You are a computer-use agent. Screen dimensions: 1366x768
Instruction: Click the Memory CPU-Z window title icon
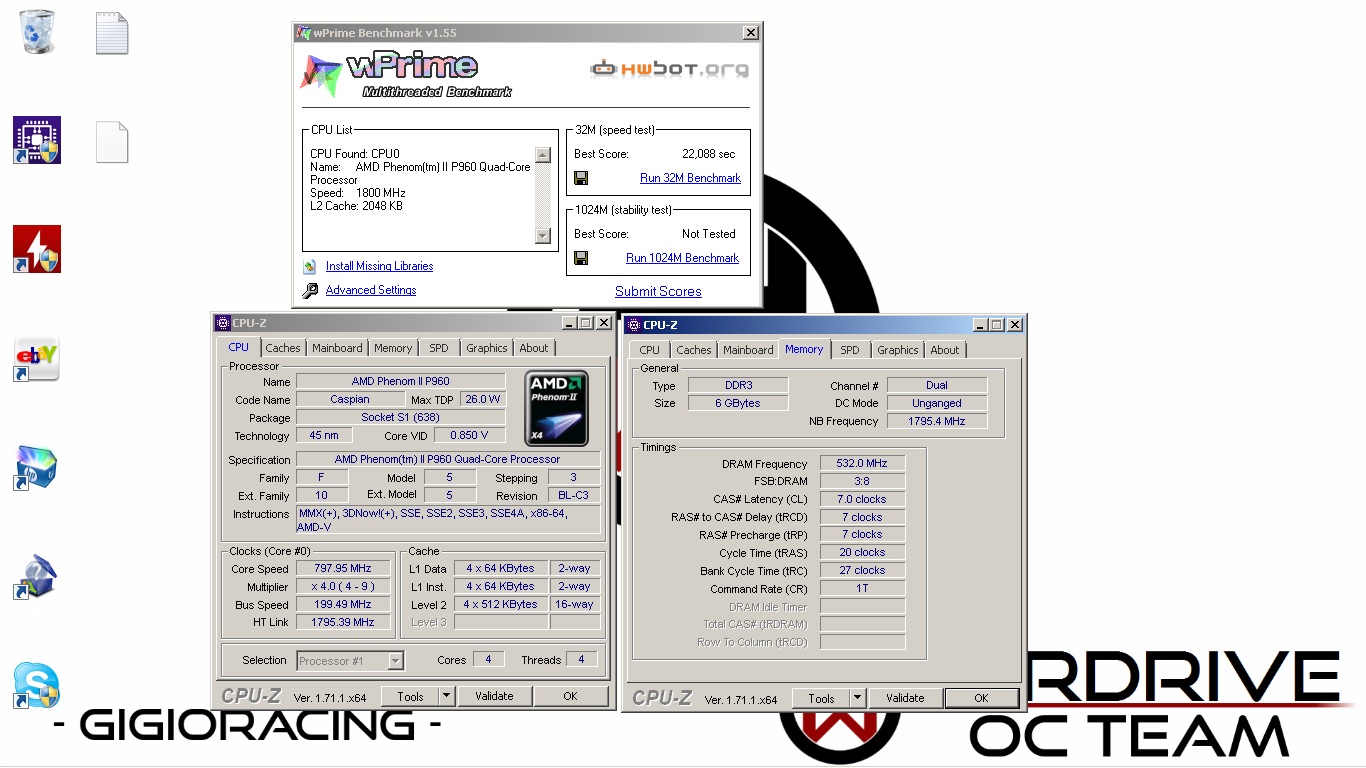coord(633,325)
